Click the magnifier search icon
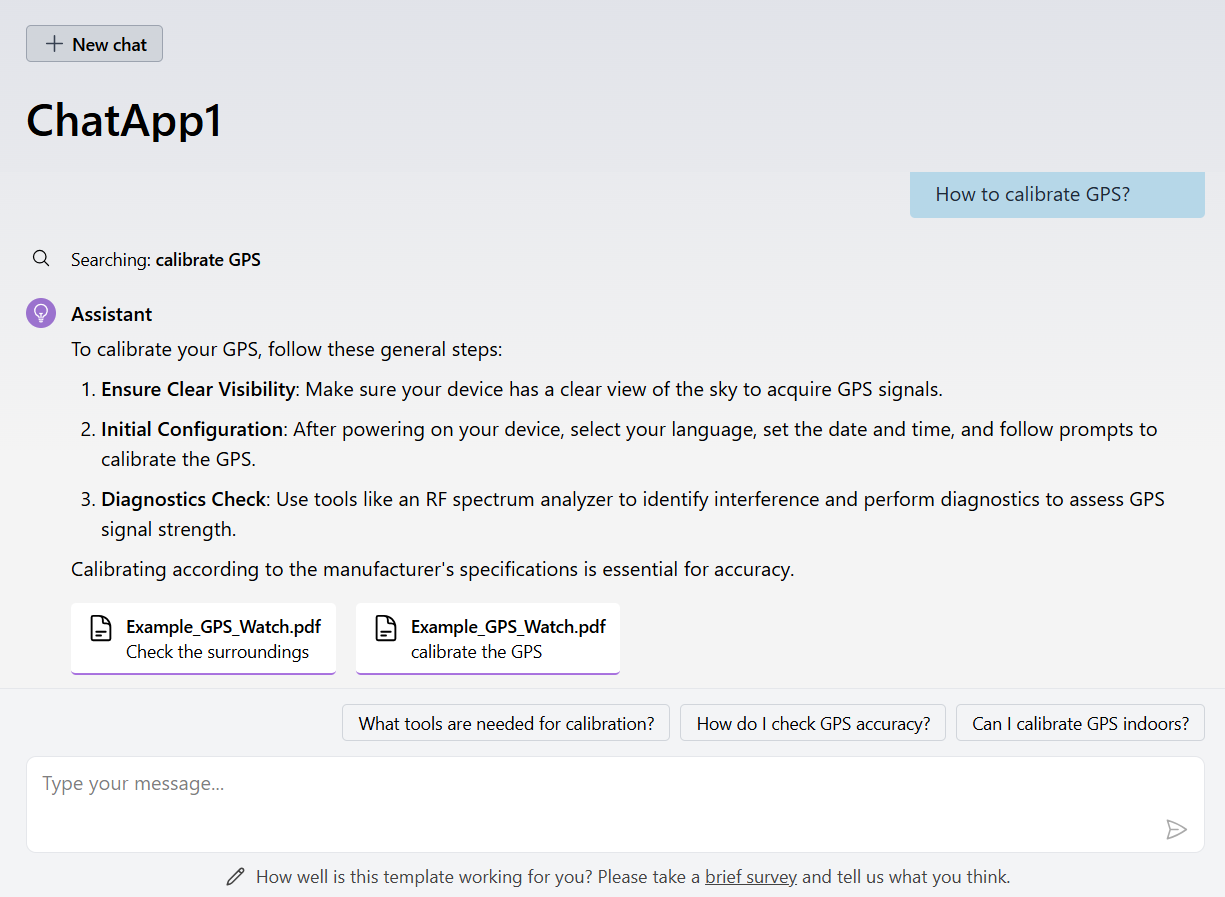This screenshot has height=897, width=1225. [x=41, y=259]
